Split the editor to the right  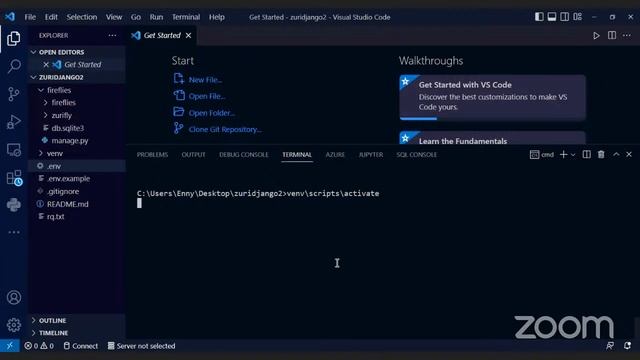612,36
